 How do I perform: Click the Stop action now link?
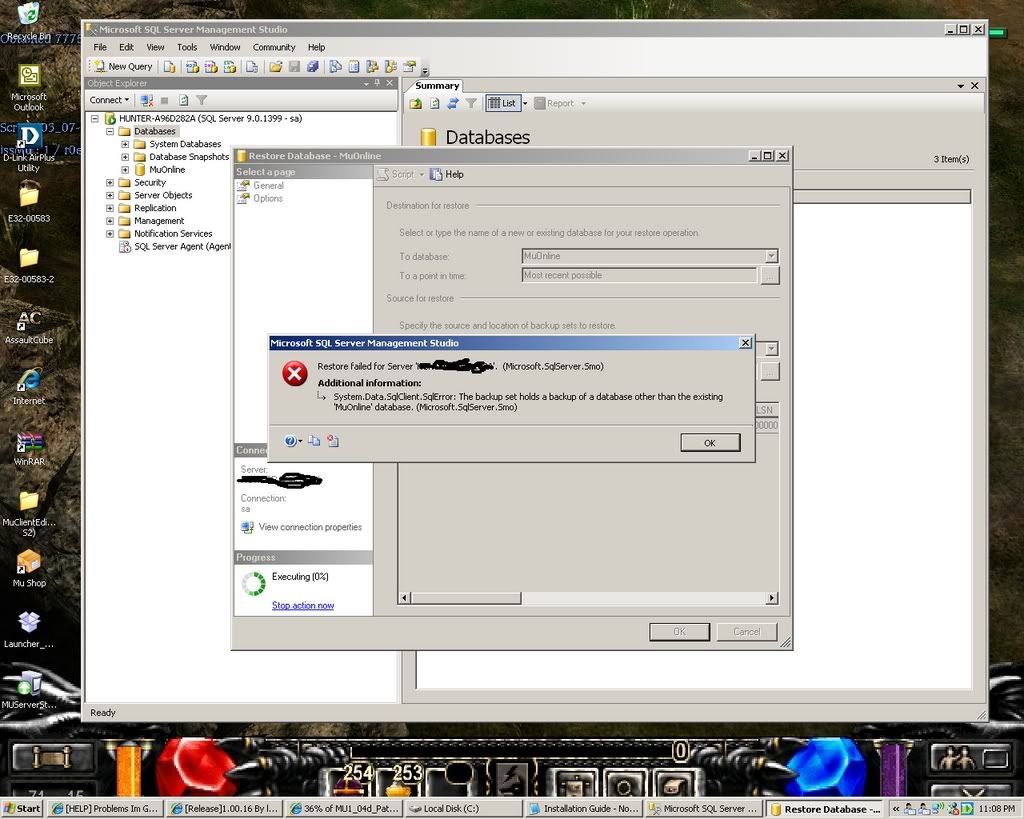[303, 606]
